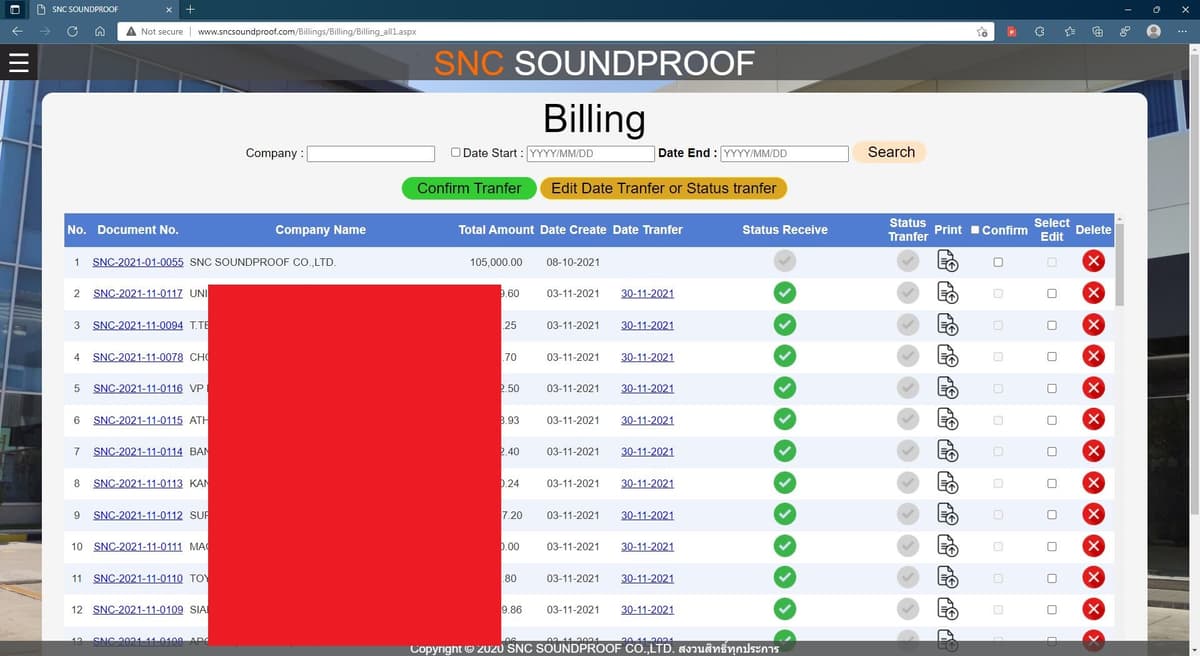Click the Date Start input field
Viewport: 1200px width, 656px height.
click(590, 154)
